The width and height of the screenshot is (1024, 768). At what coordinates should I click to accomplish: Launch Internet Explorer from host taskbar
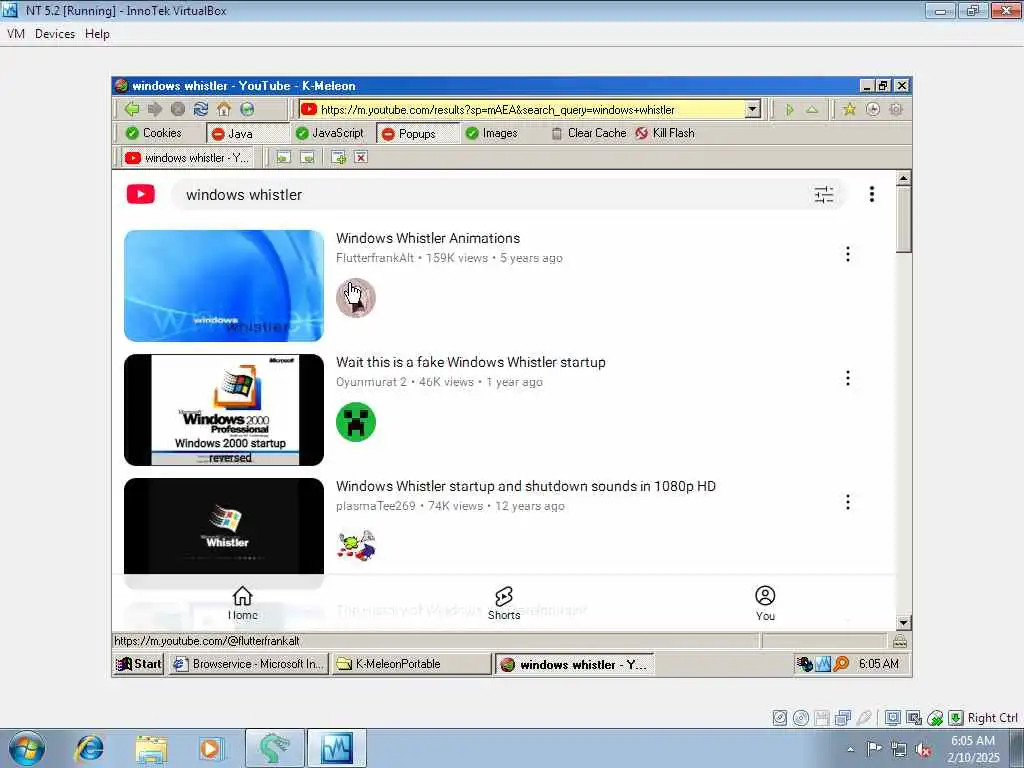[x=89, y=748]
